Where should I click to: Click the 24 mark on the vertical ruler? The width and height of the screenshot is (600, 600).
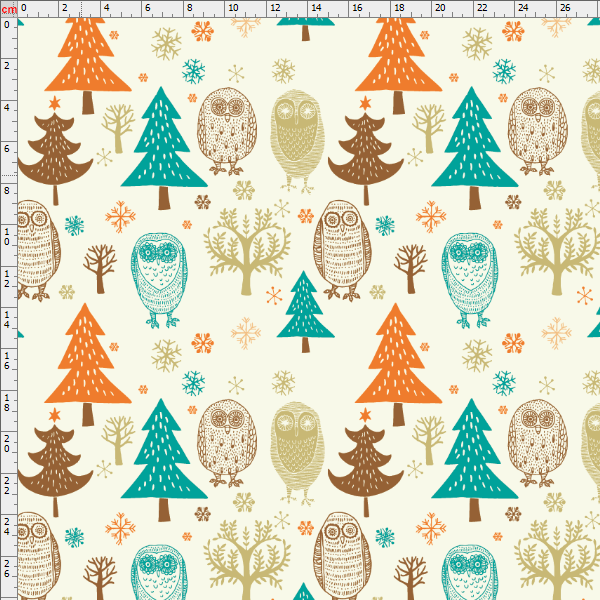[x=7, y=526]
